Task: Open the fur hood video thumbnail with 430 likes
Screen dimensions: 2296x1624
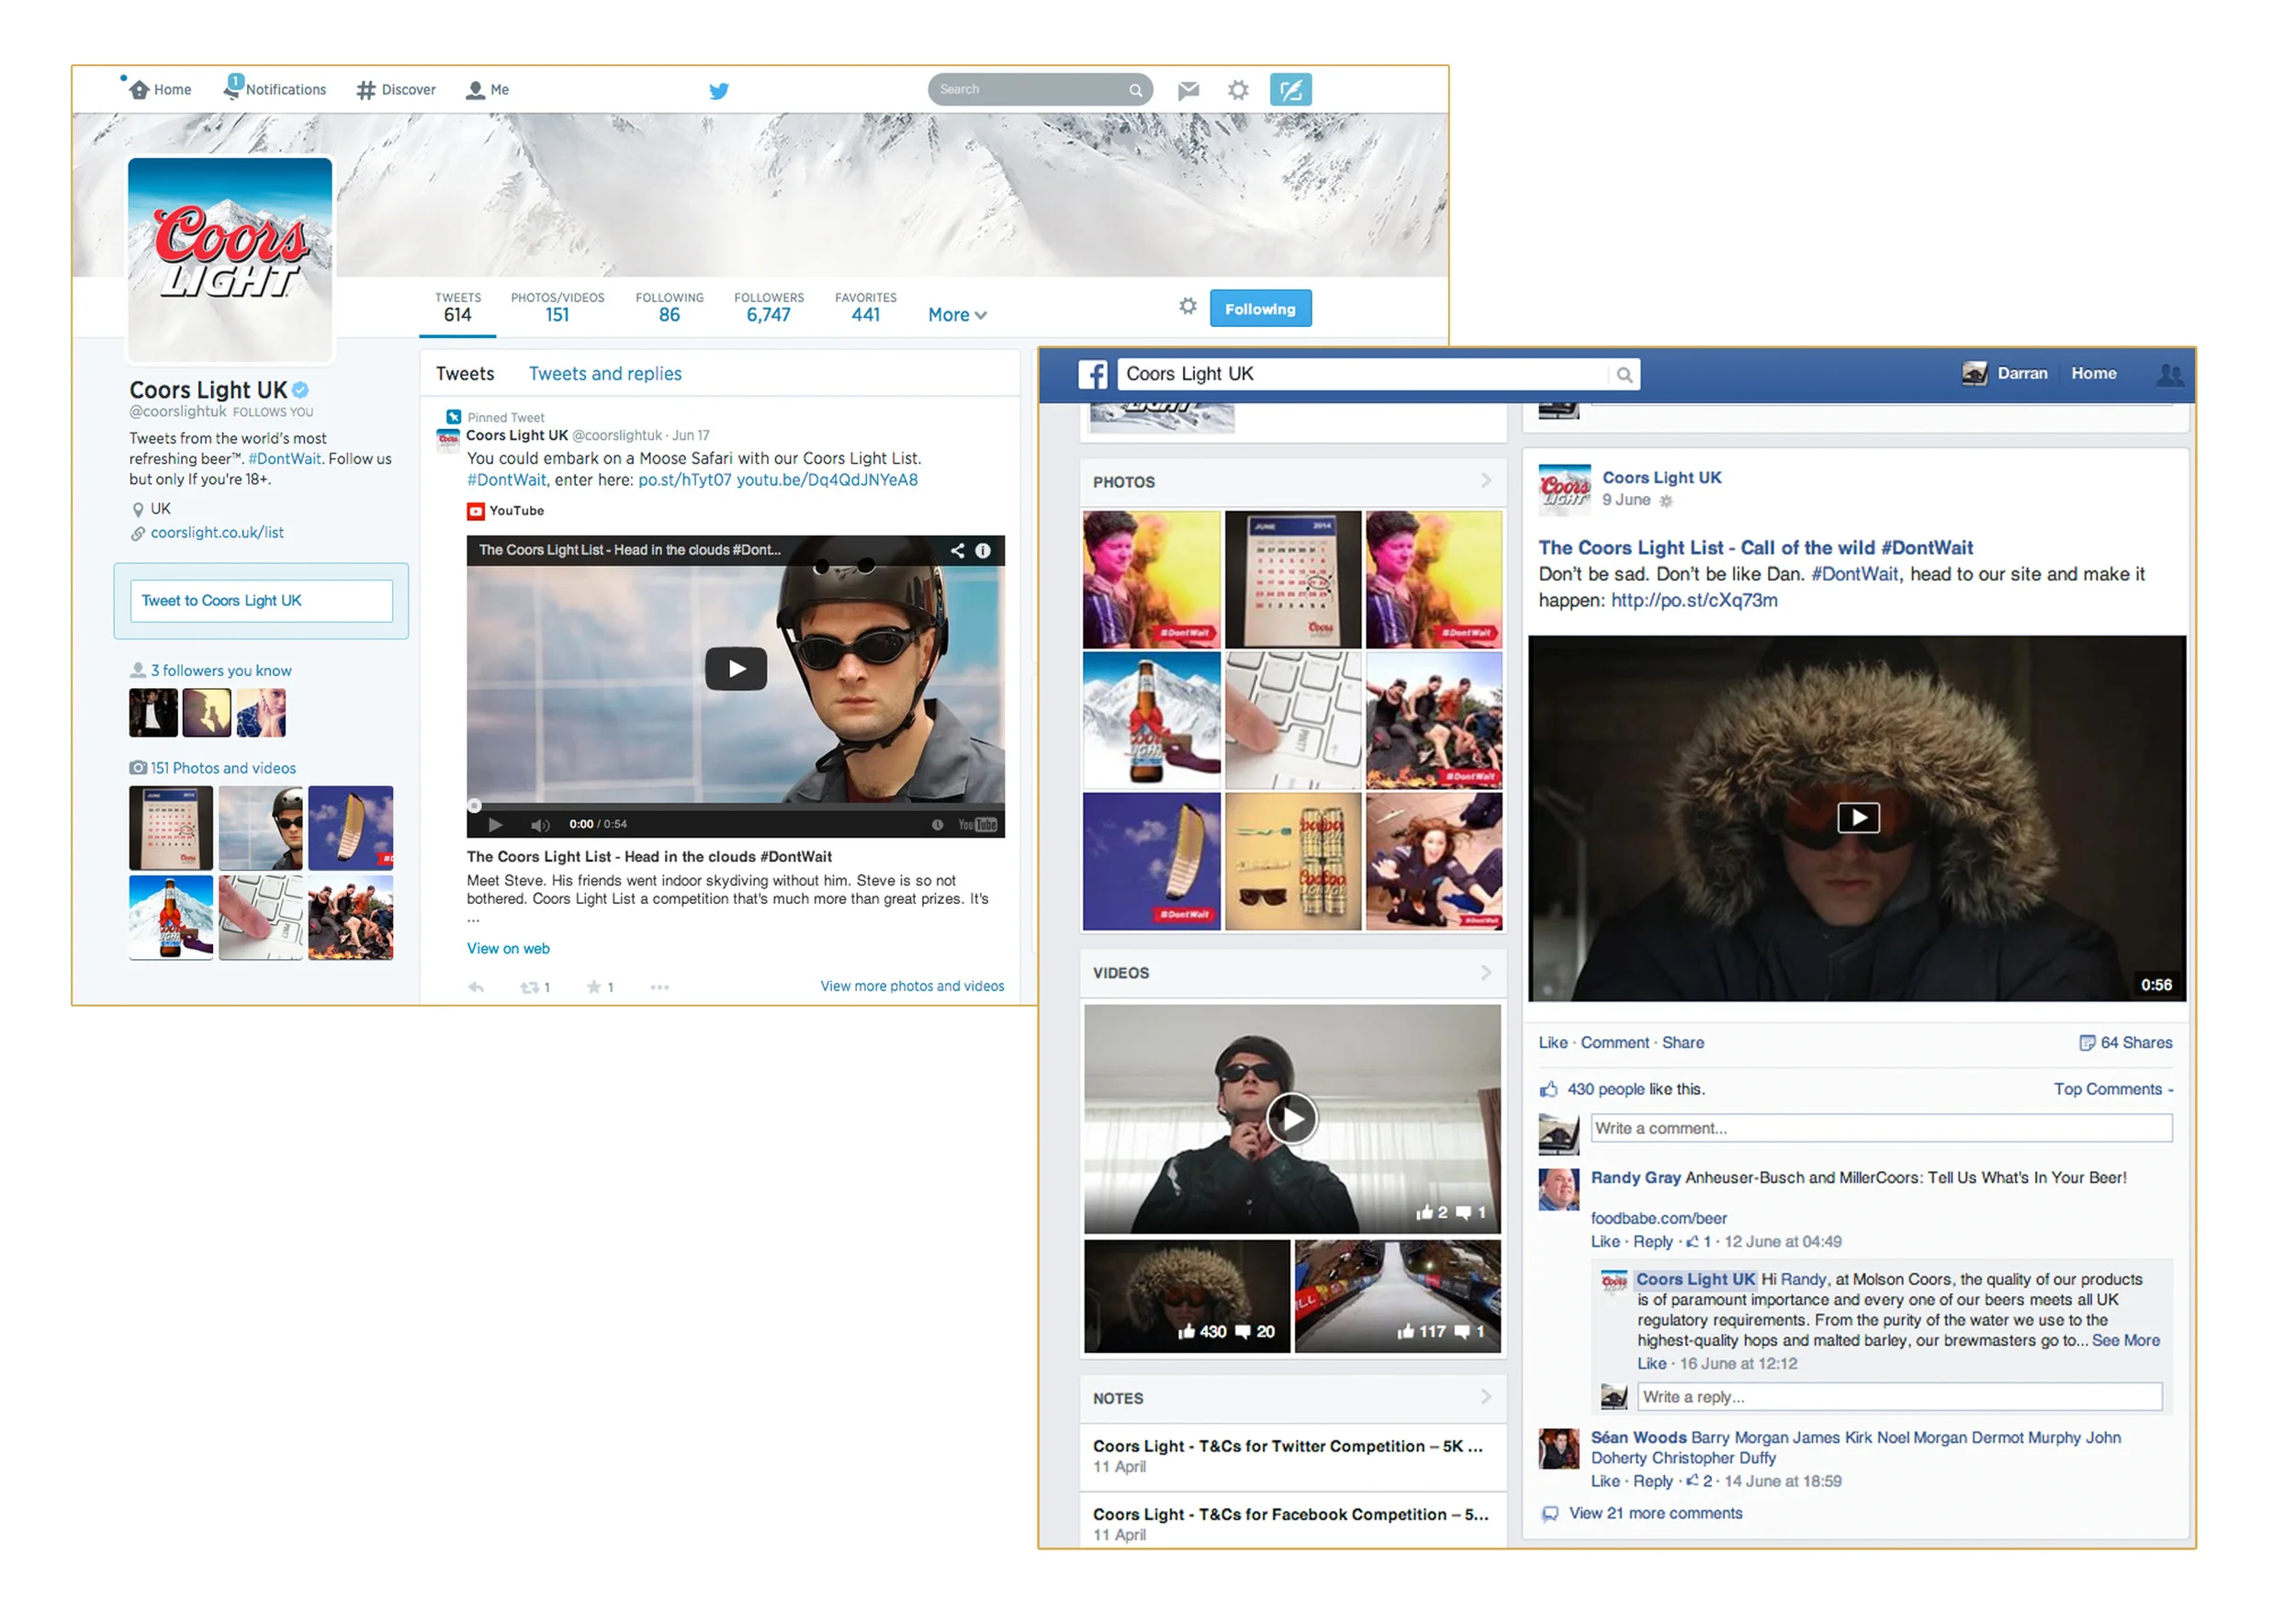Action: [x=1187, y=1297]
